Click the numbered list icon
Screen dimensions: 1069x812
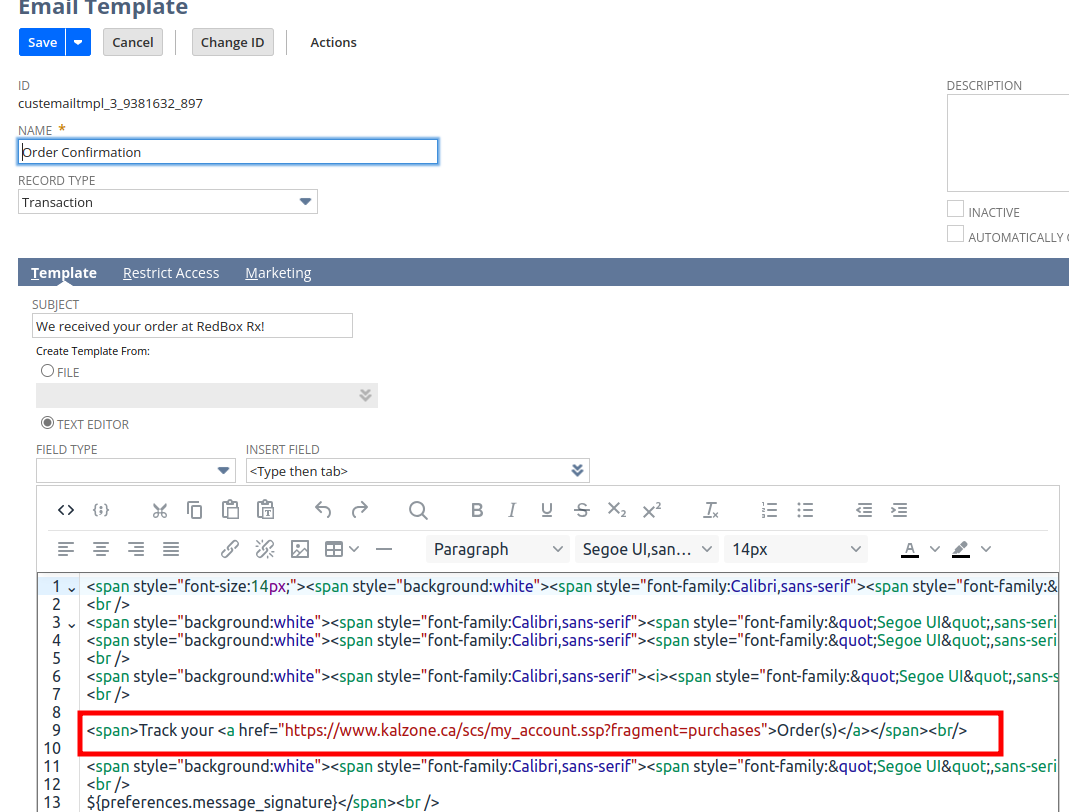click(x=769, y=510)
